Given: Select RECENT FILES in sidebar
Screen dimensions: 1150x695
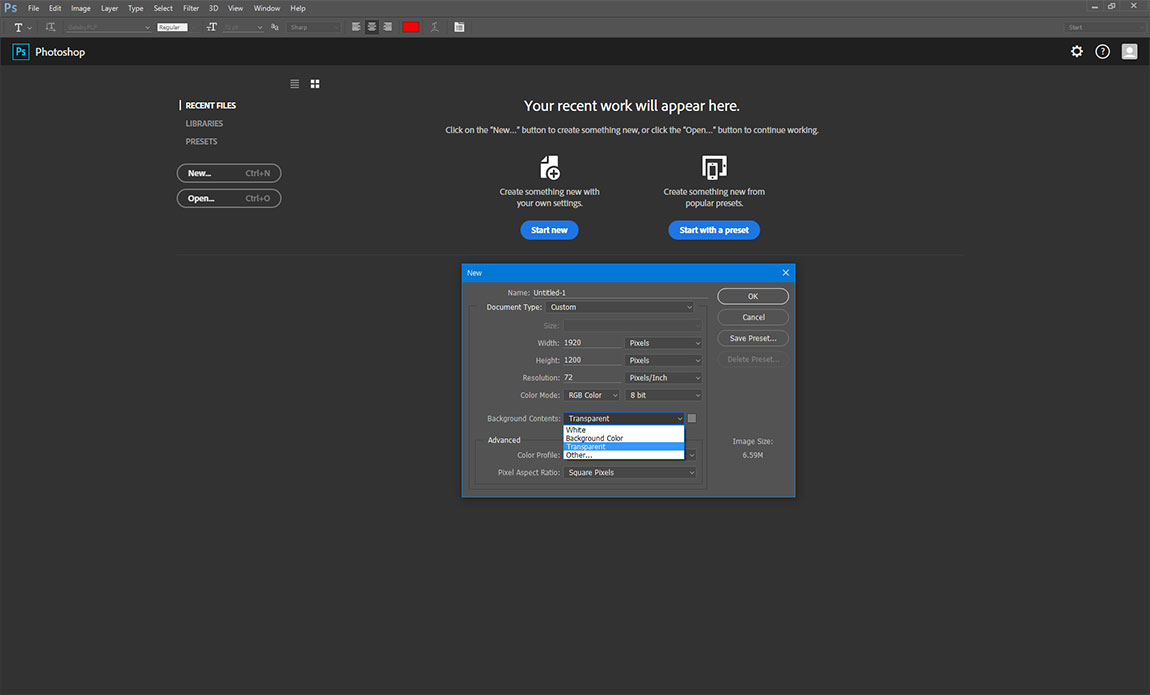Looking at the screenshot, I should click(x=210, y=106).
